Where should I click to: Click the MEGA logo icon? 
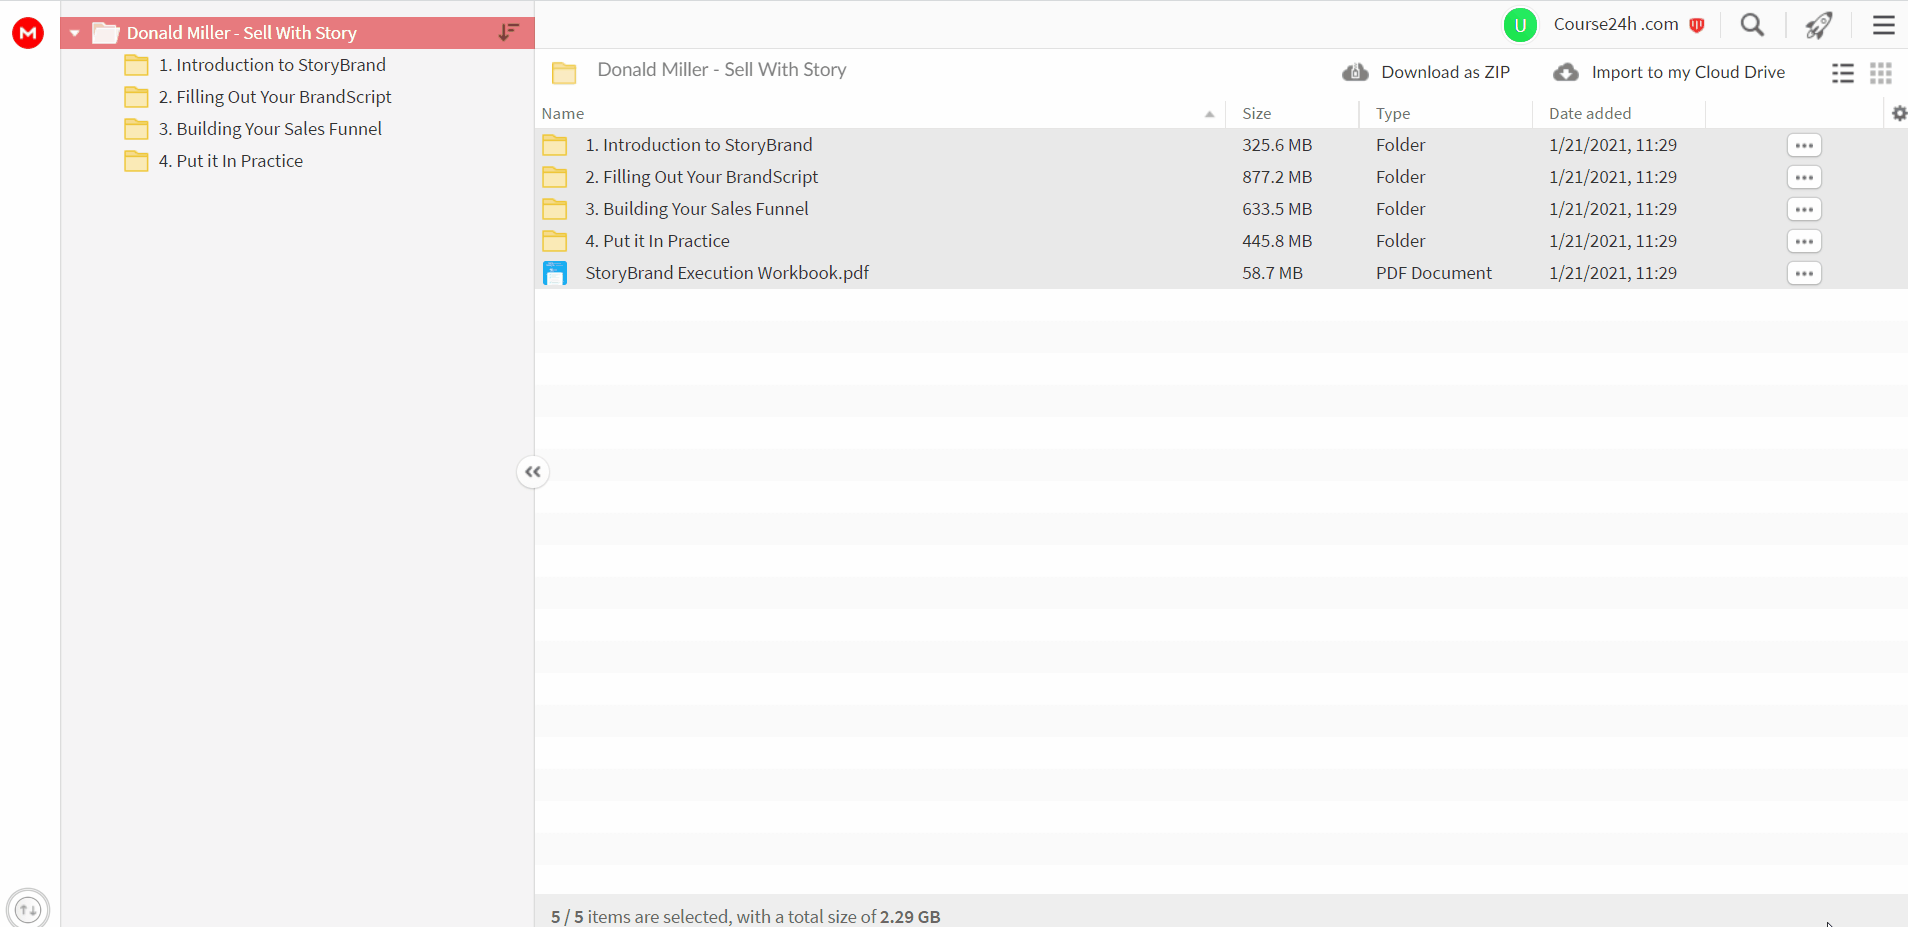click(28, 33)
